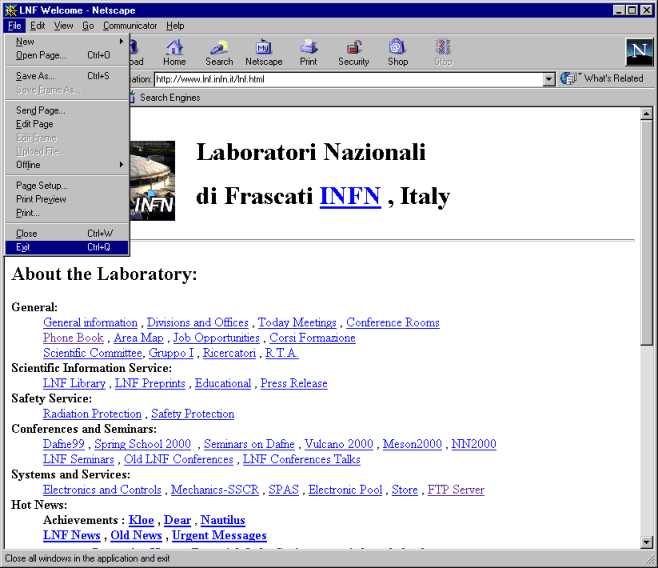Open the Kloe achievements link
The image size is (658, 568).
pyautogui.click(x=141, y=520)
